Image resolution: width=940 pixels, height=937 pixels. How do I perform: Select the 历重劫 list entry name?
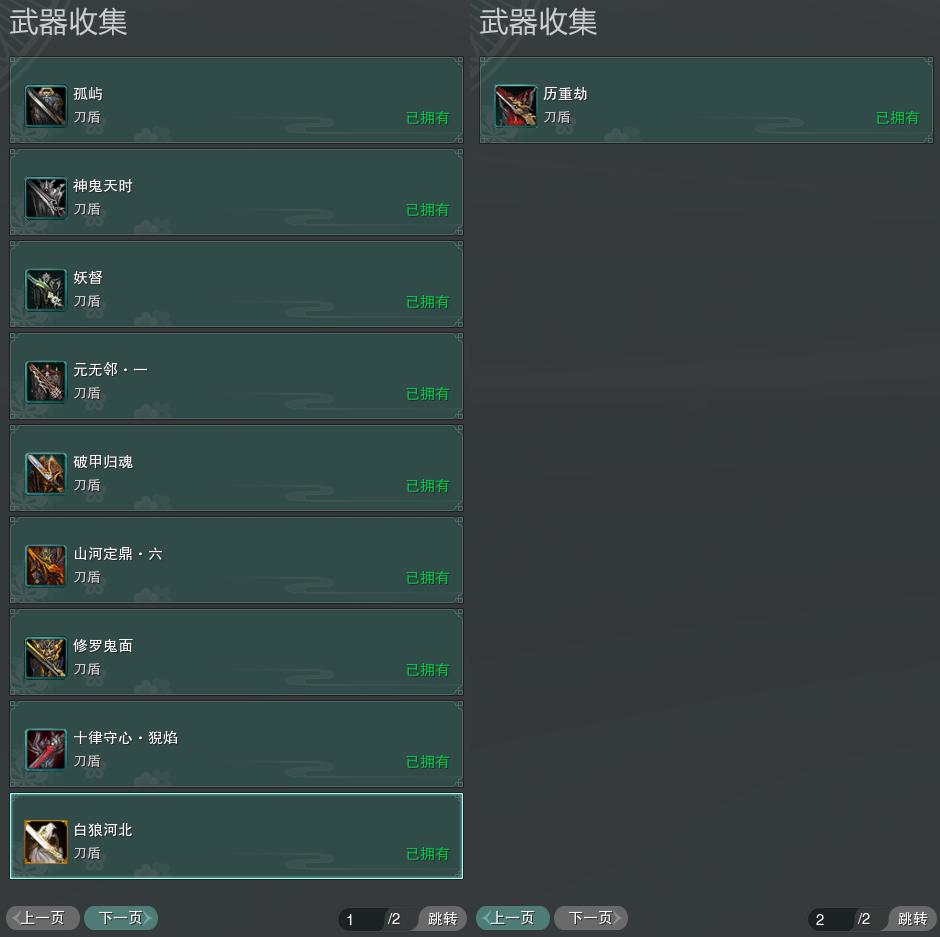(565, 94)
